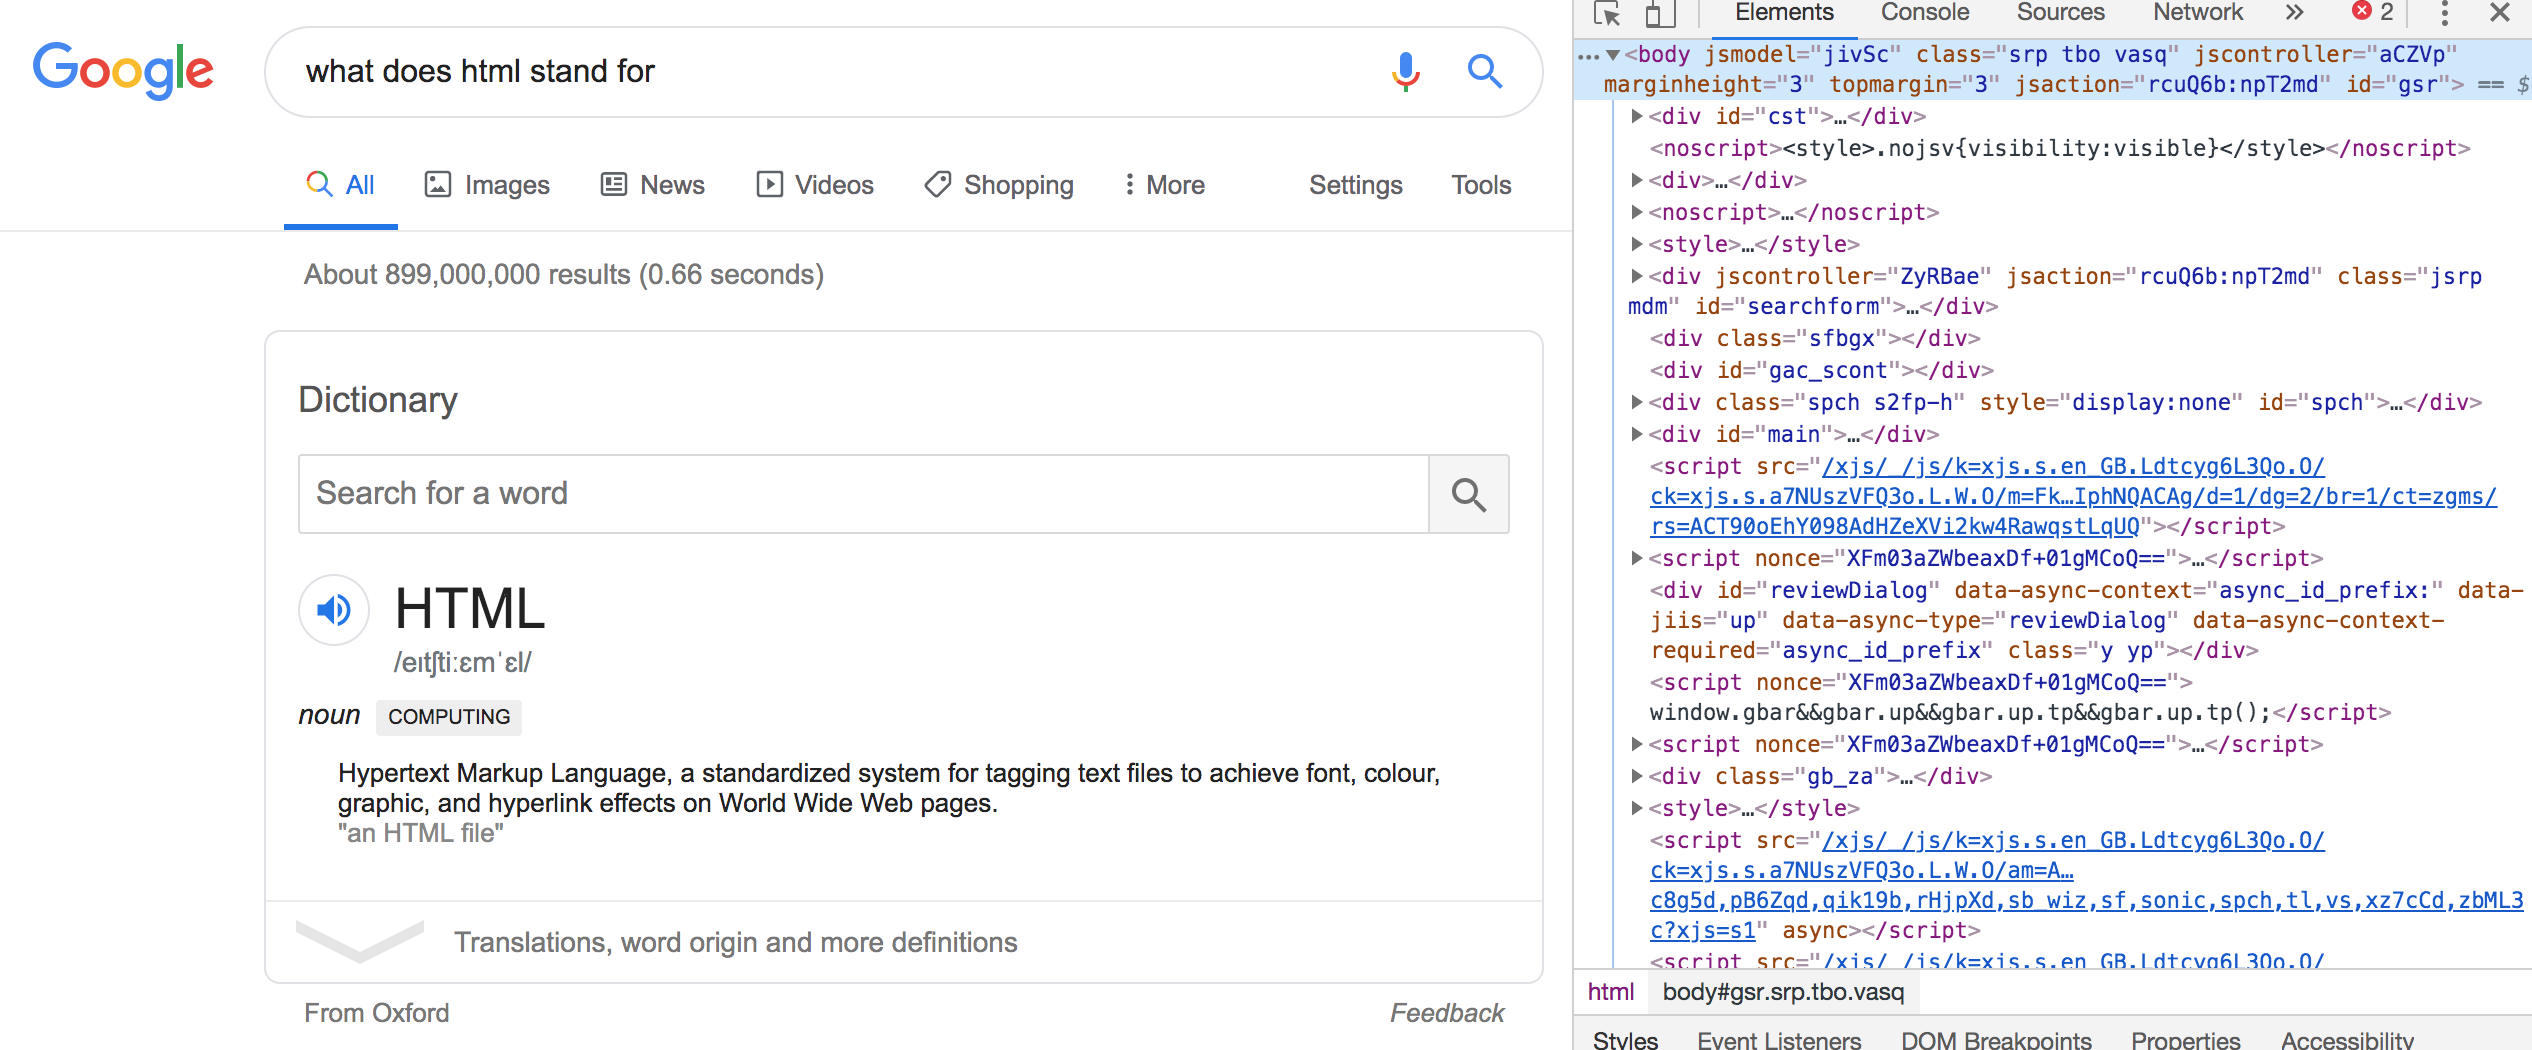This screenshot has height=1050, width=2532.
Task: Click the results count text
Action: pos(564,274)
